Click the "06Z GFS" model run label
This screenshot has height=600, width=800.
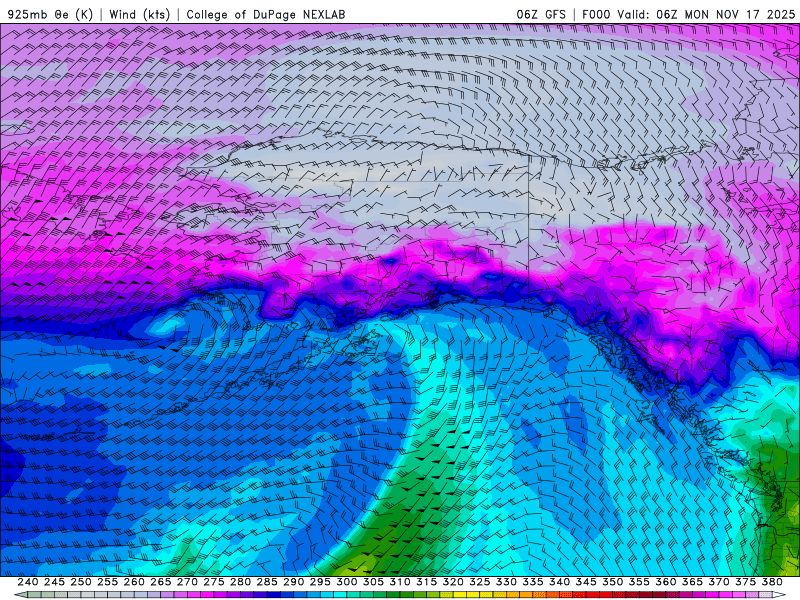click(x=541, y=14)
